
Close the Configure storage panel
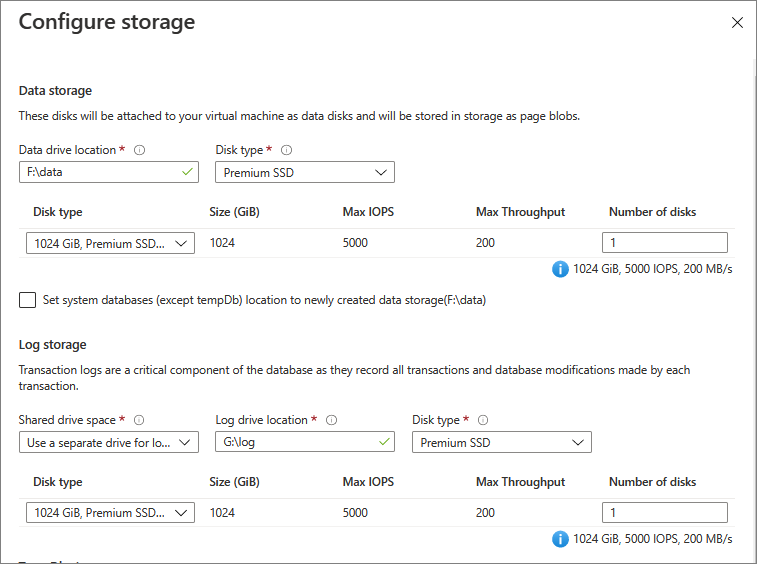coord(737,22)
